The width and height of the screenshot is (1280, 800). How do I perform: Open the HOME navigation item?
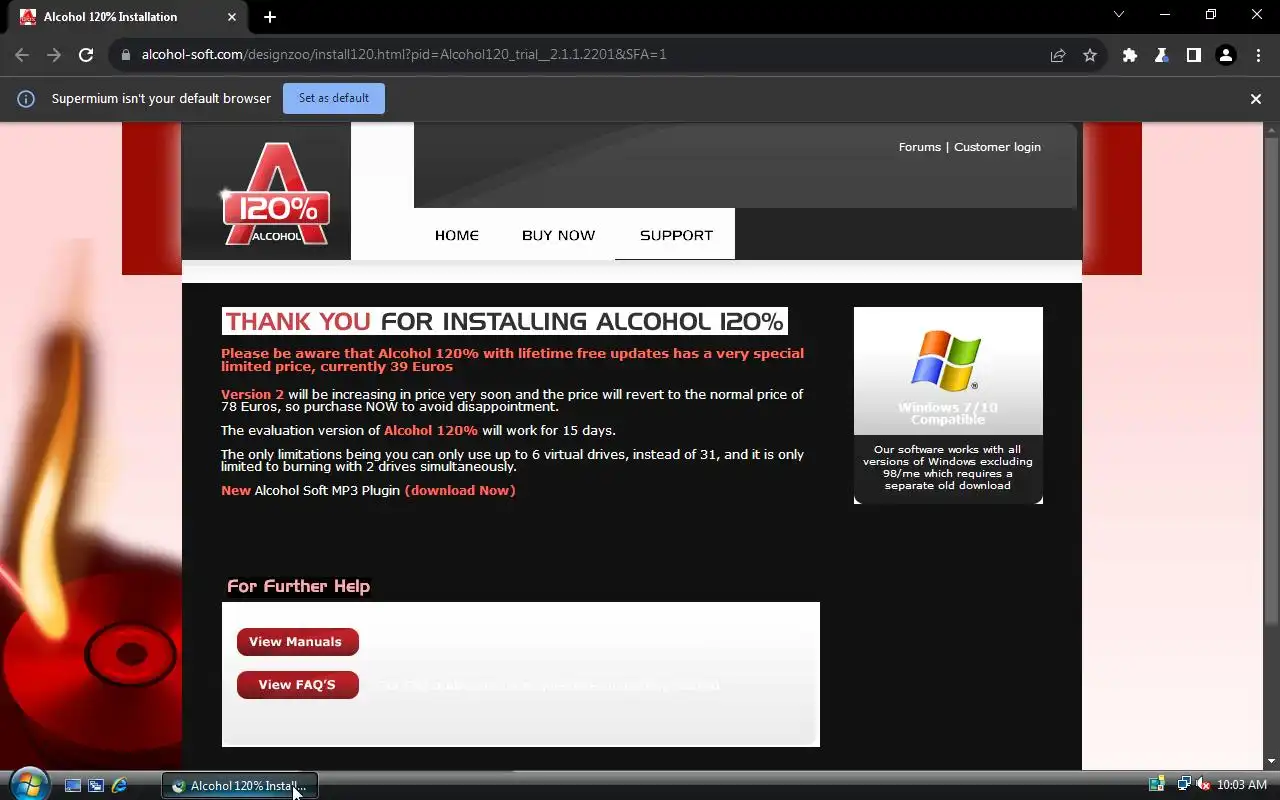[457, 235]
